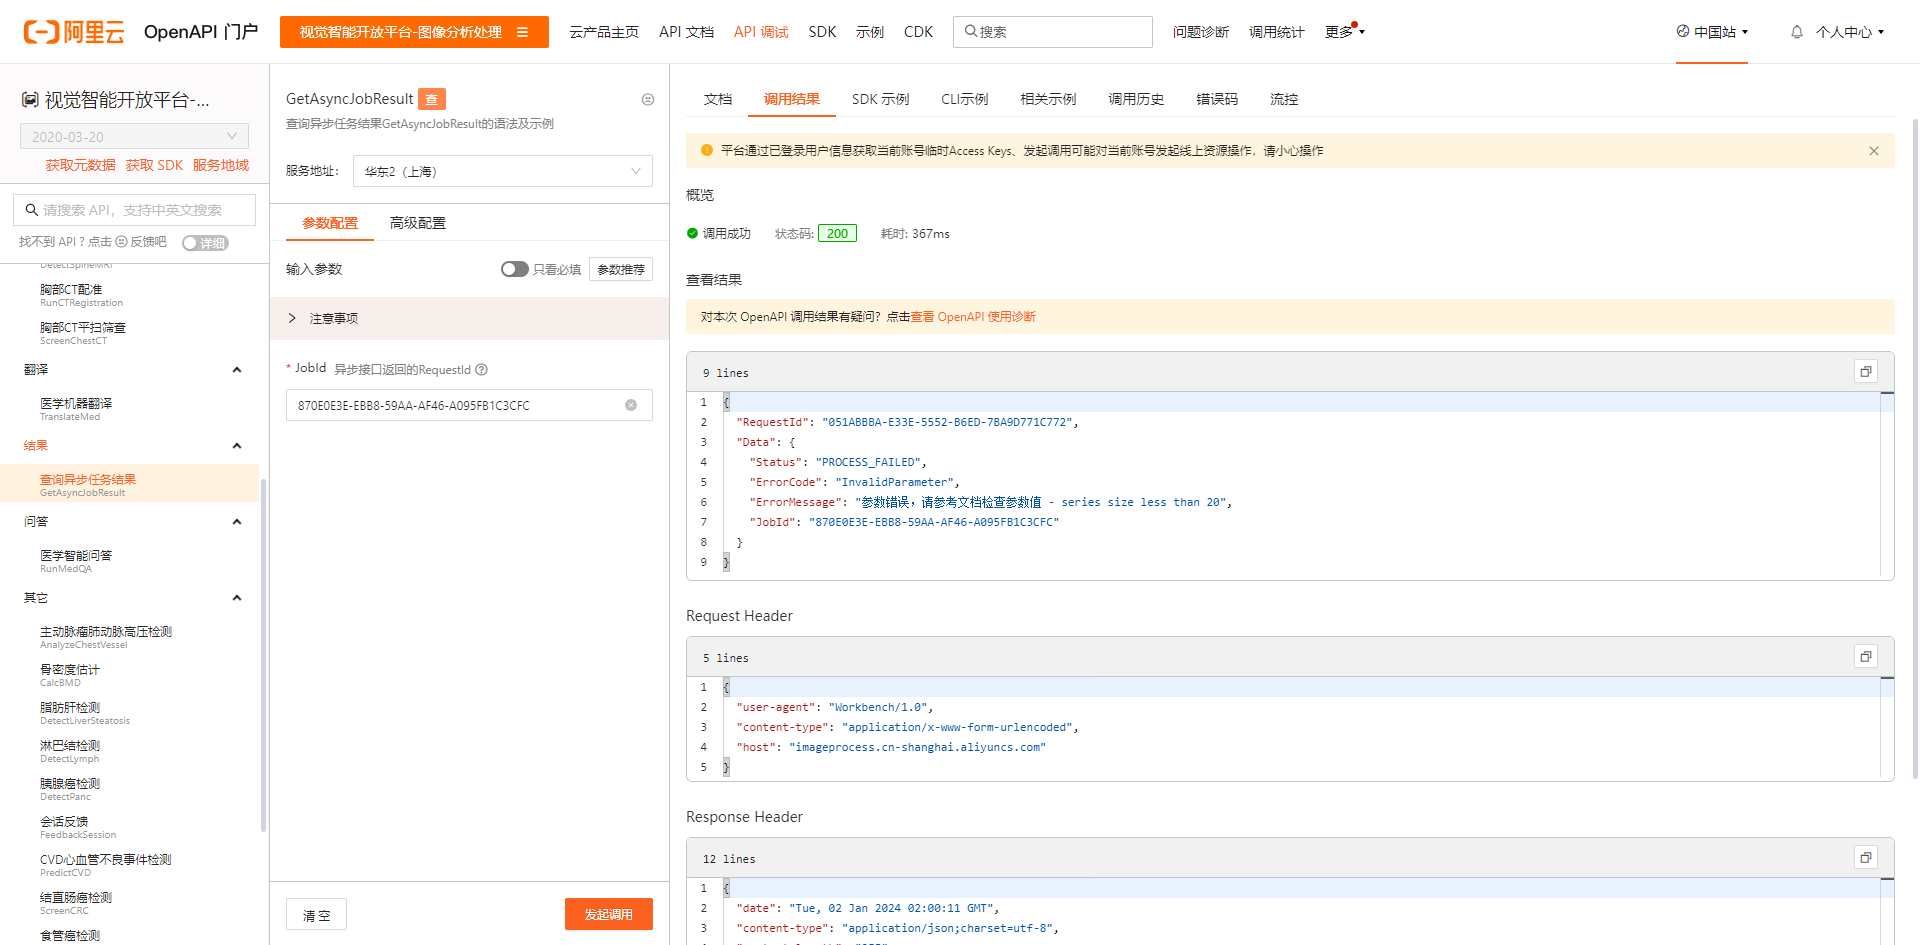Click the notification bell icon
1920x945 pixels.
[1797, 32]
